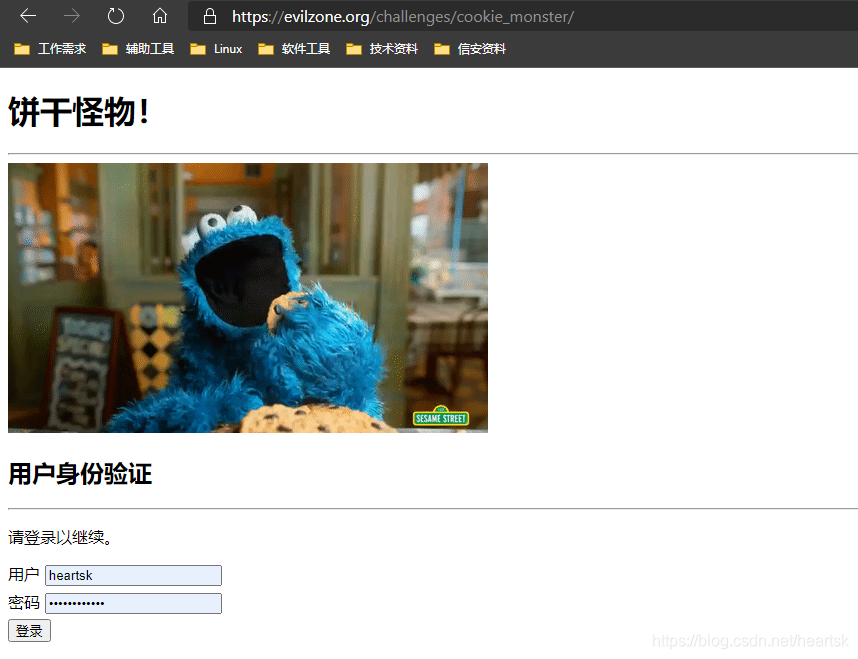Open the 技术资料 bookmarks dropdown
Viewport: 858px width, 659px height.
[x=393, y=48]
